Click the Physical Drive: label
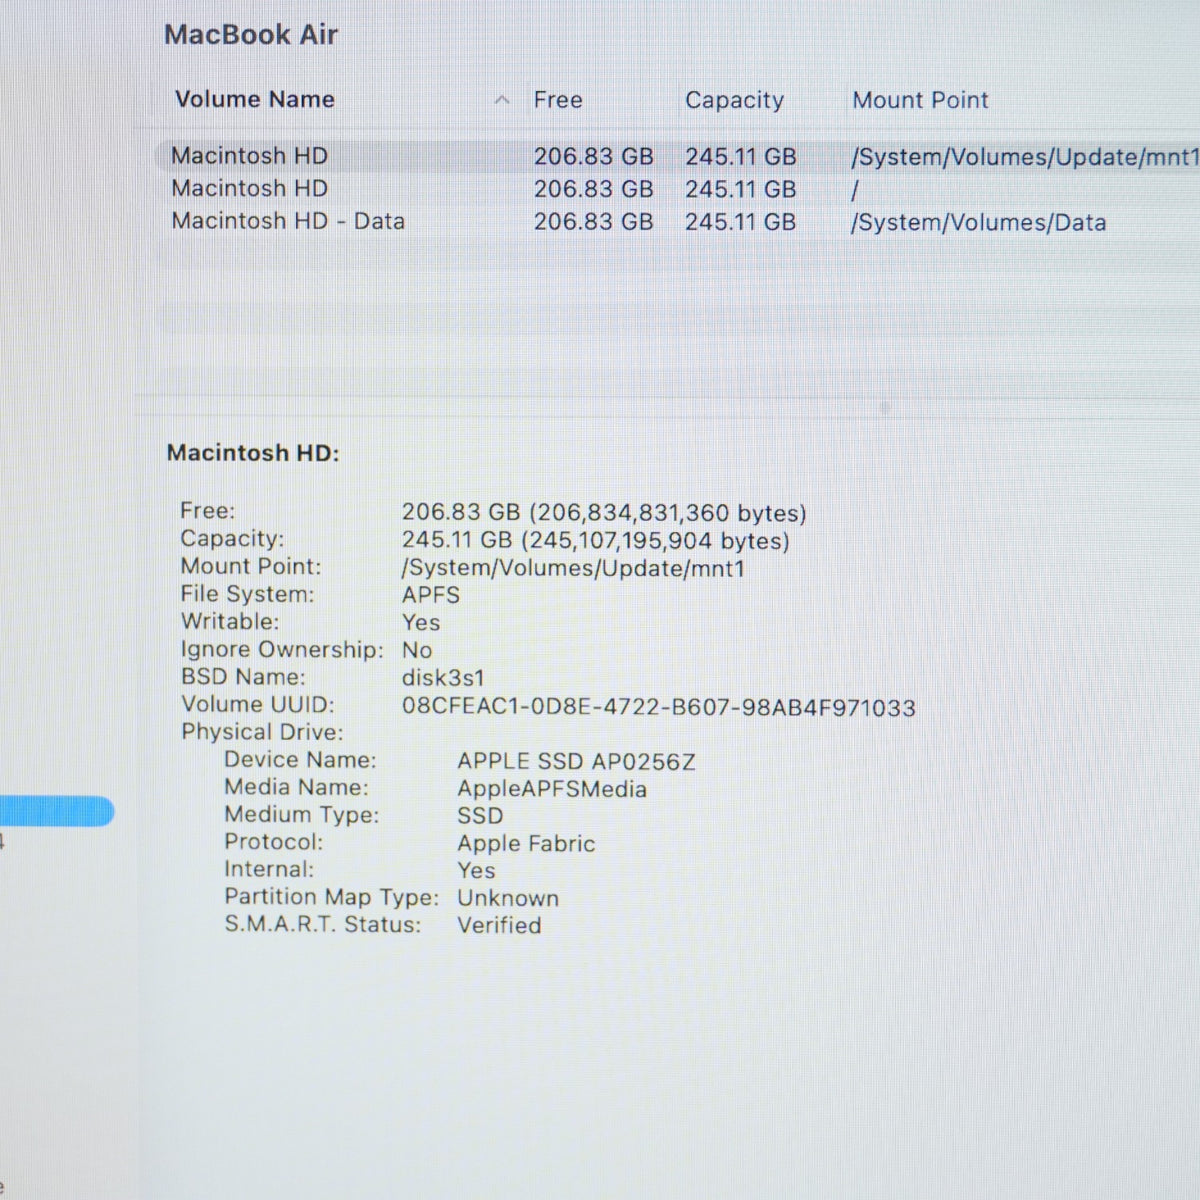The image size is (1200, 1200). (262, 732)
